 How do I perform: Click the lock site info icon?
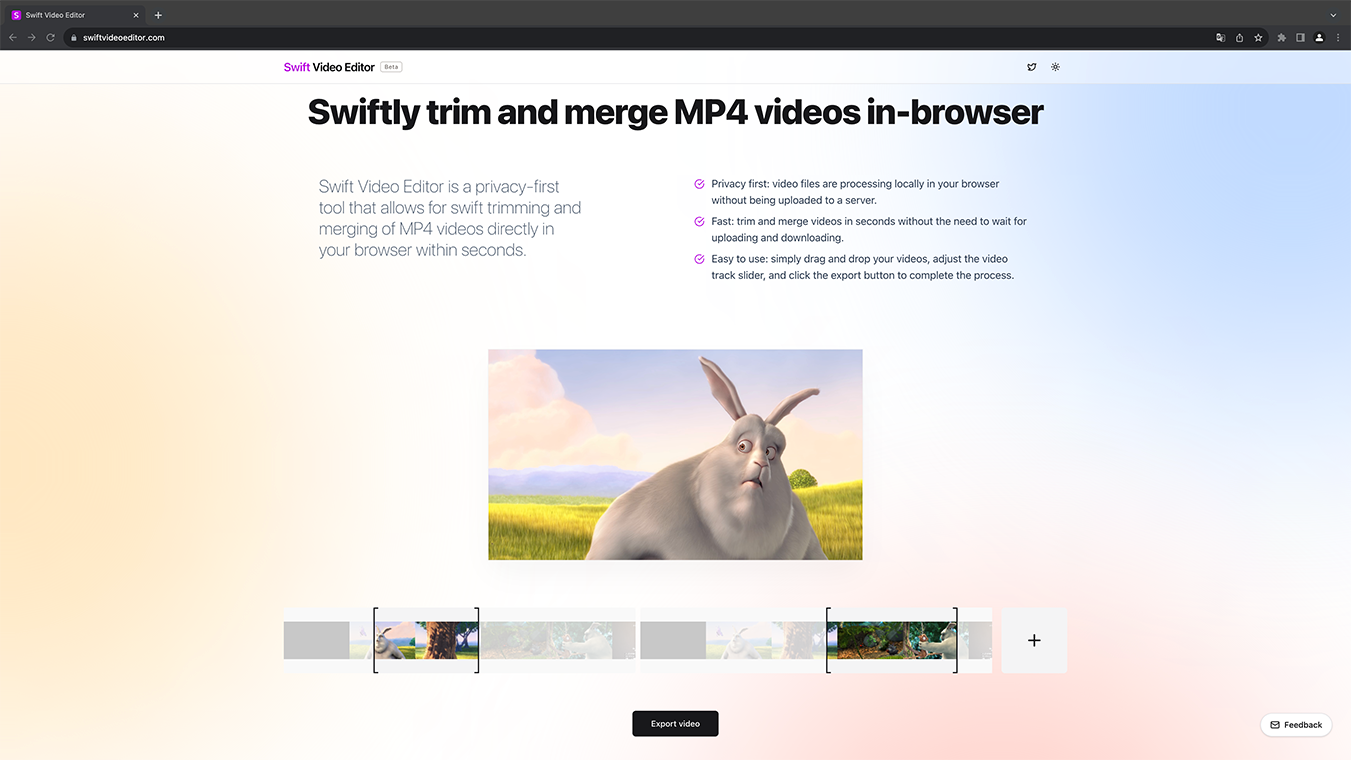point(73,37)
